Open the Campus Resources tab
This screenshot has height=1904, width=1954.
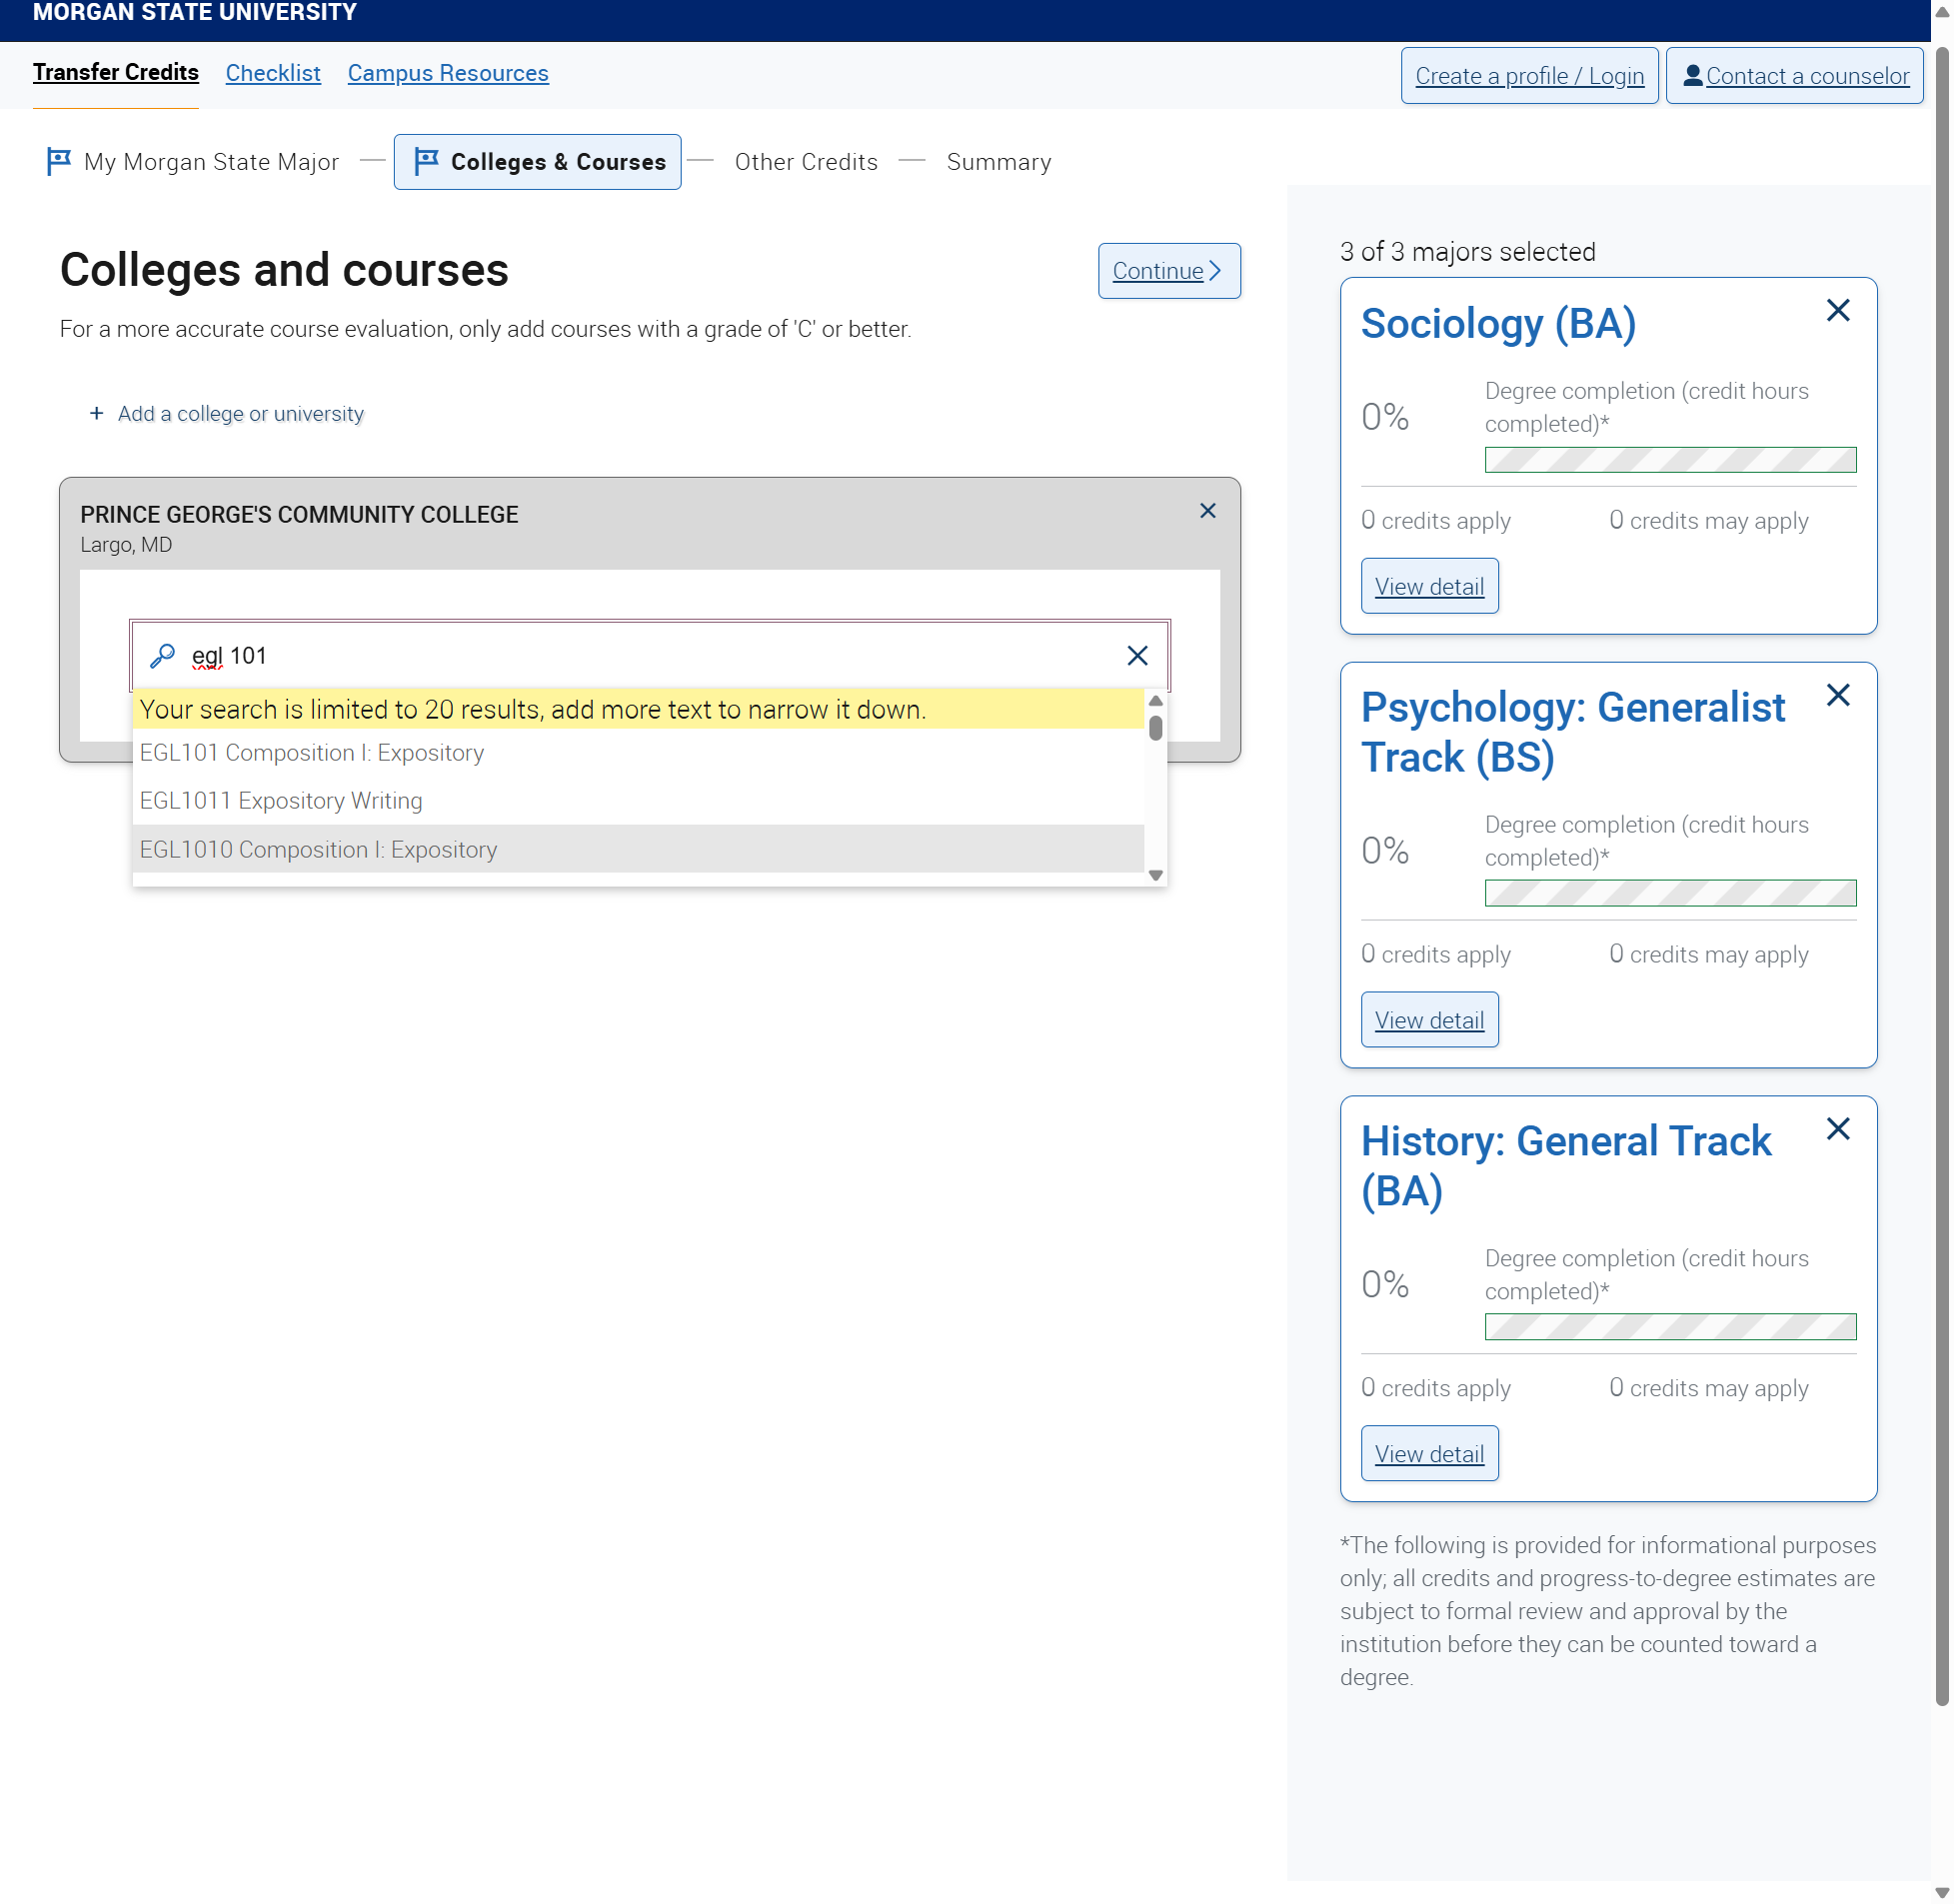pos(448,73)
